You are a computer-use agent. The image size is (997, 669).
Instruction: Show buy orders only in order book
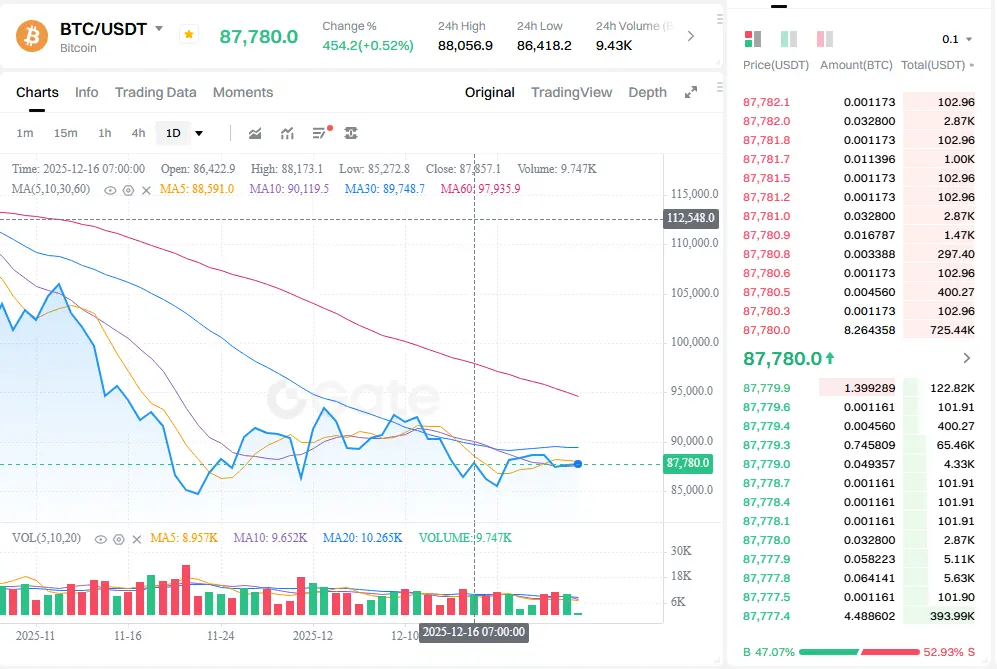pyautogui.click(x=789, y=39)
